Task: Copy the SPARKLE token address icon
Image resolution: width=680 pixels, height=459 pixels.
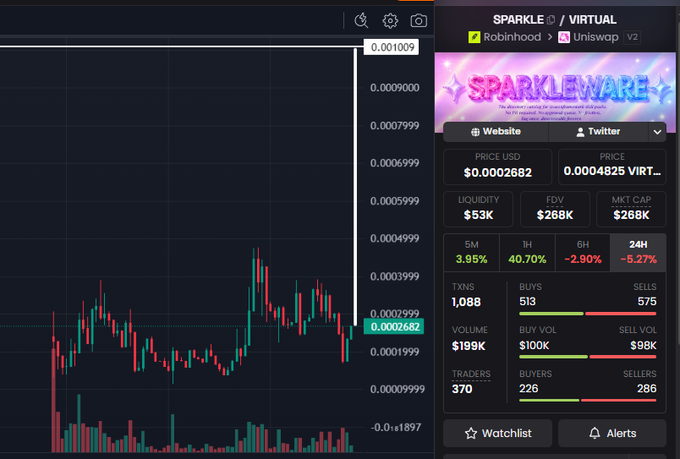Action: pos(551,20)
